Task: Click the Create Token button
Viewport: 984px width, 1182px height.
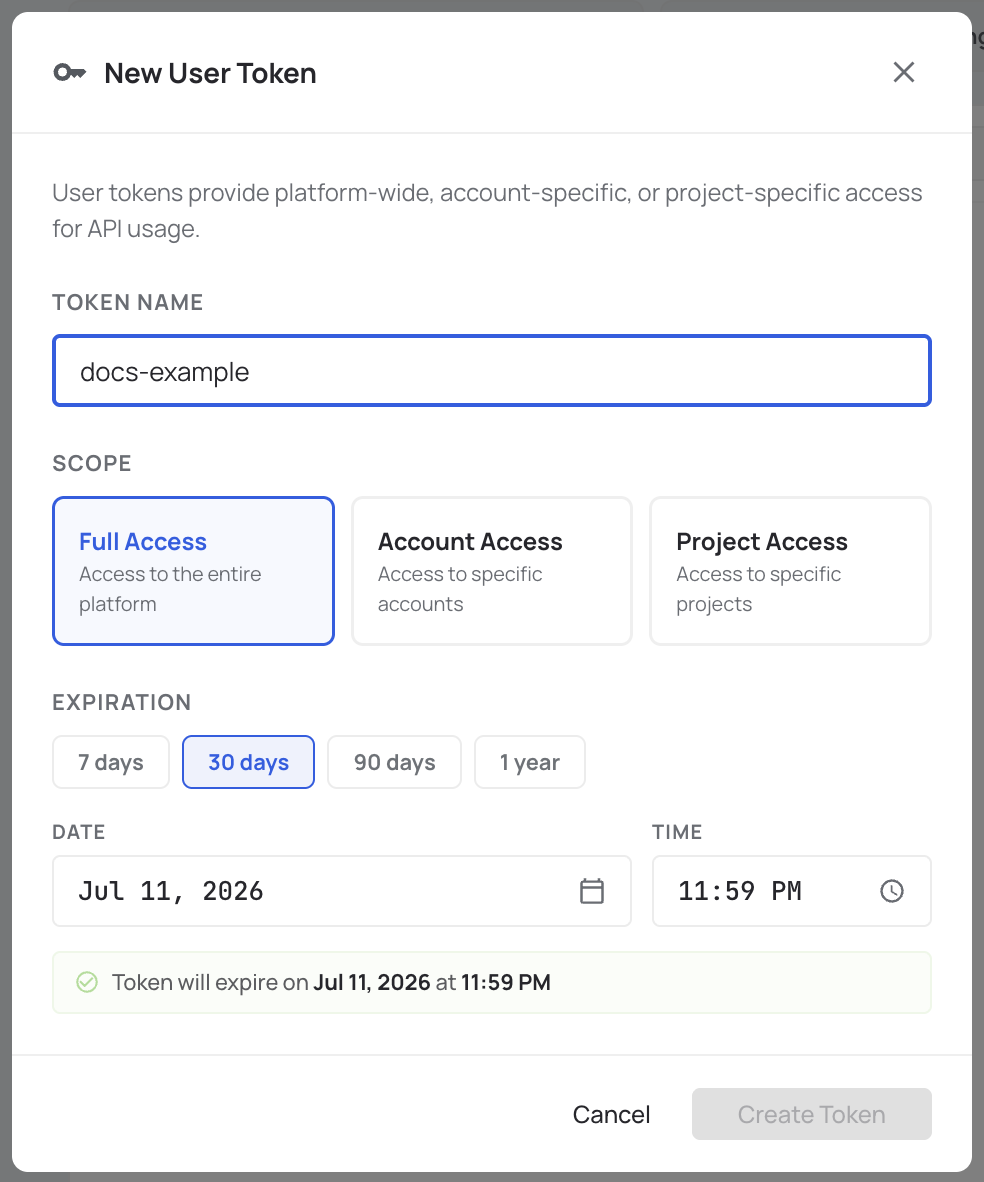Action: coord(811,1114)
